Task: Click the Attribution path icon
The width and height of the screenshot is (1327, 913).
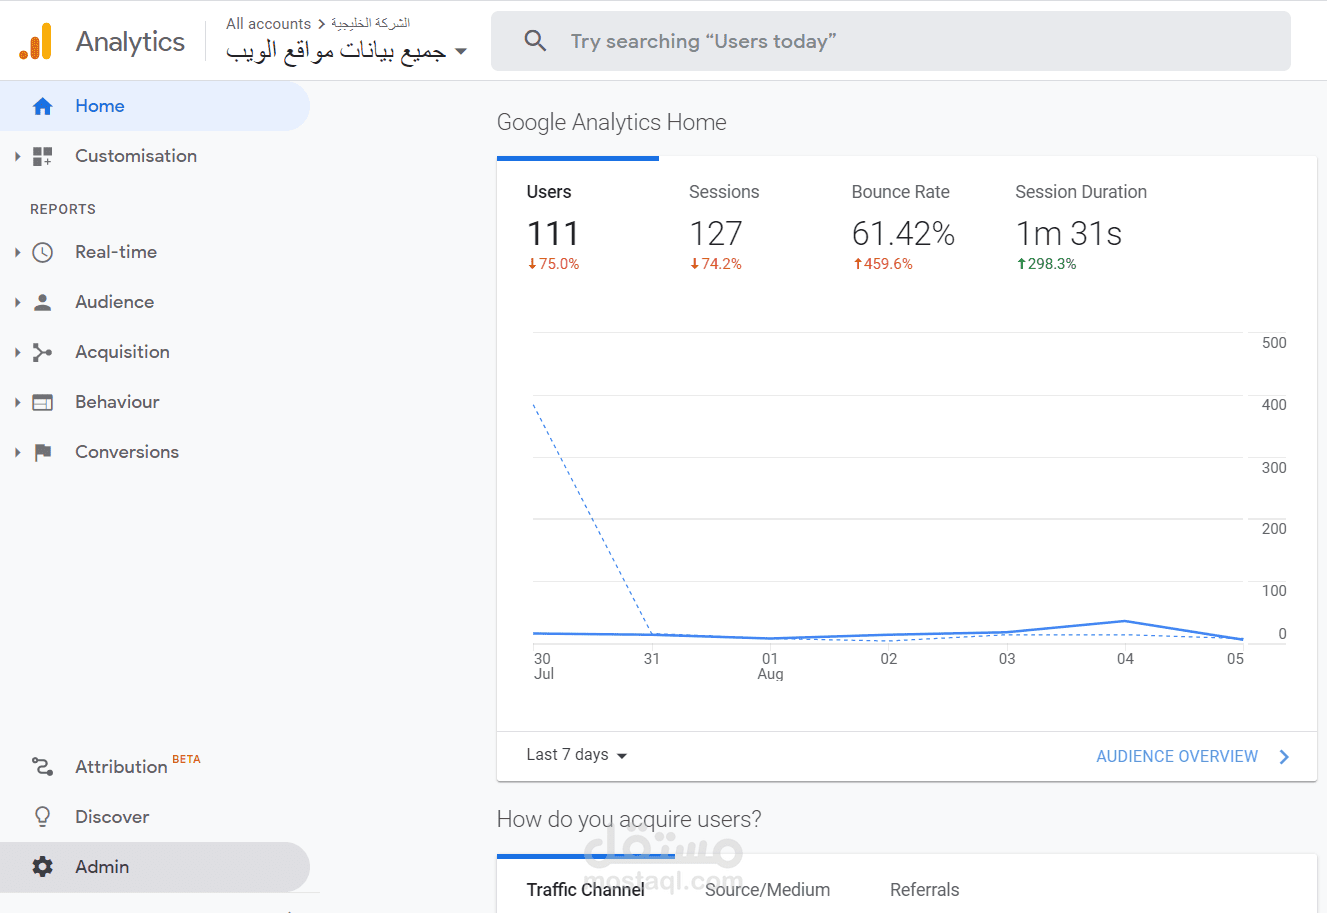Action: [x=42, y=767]
